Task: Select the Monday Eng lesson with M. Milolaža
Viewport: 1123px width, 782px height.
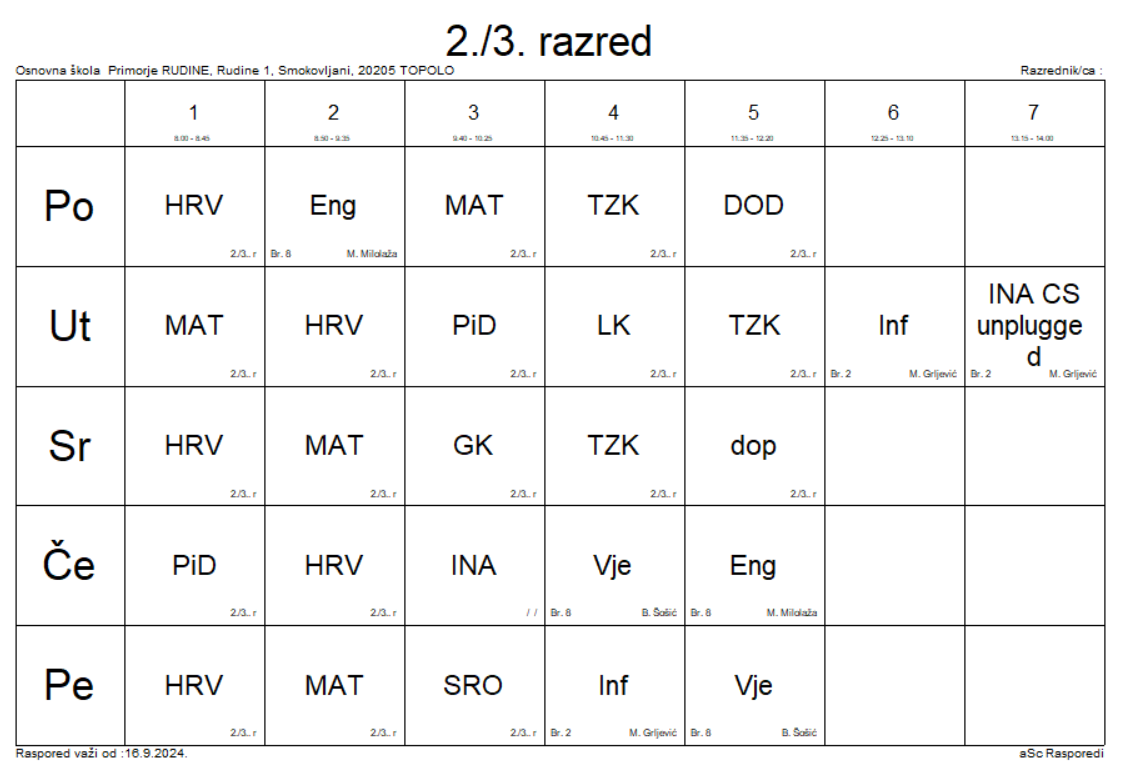Action: tap(334, 206)
